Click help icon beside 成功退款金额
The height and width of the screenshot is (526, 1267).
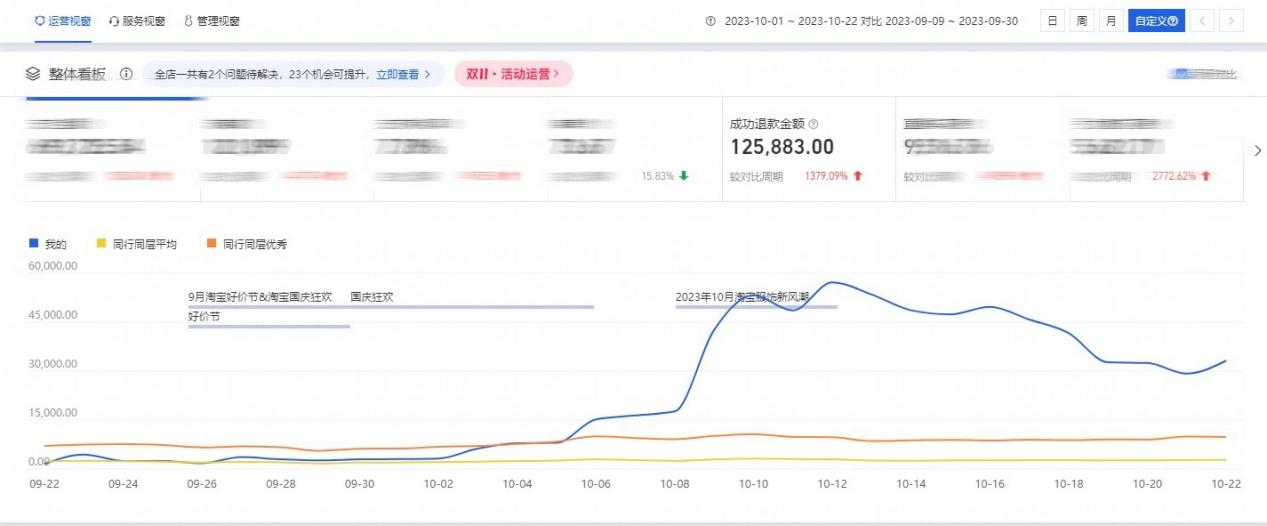813,125
